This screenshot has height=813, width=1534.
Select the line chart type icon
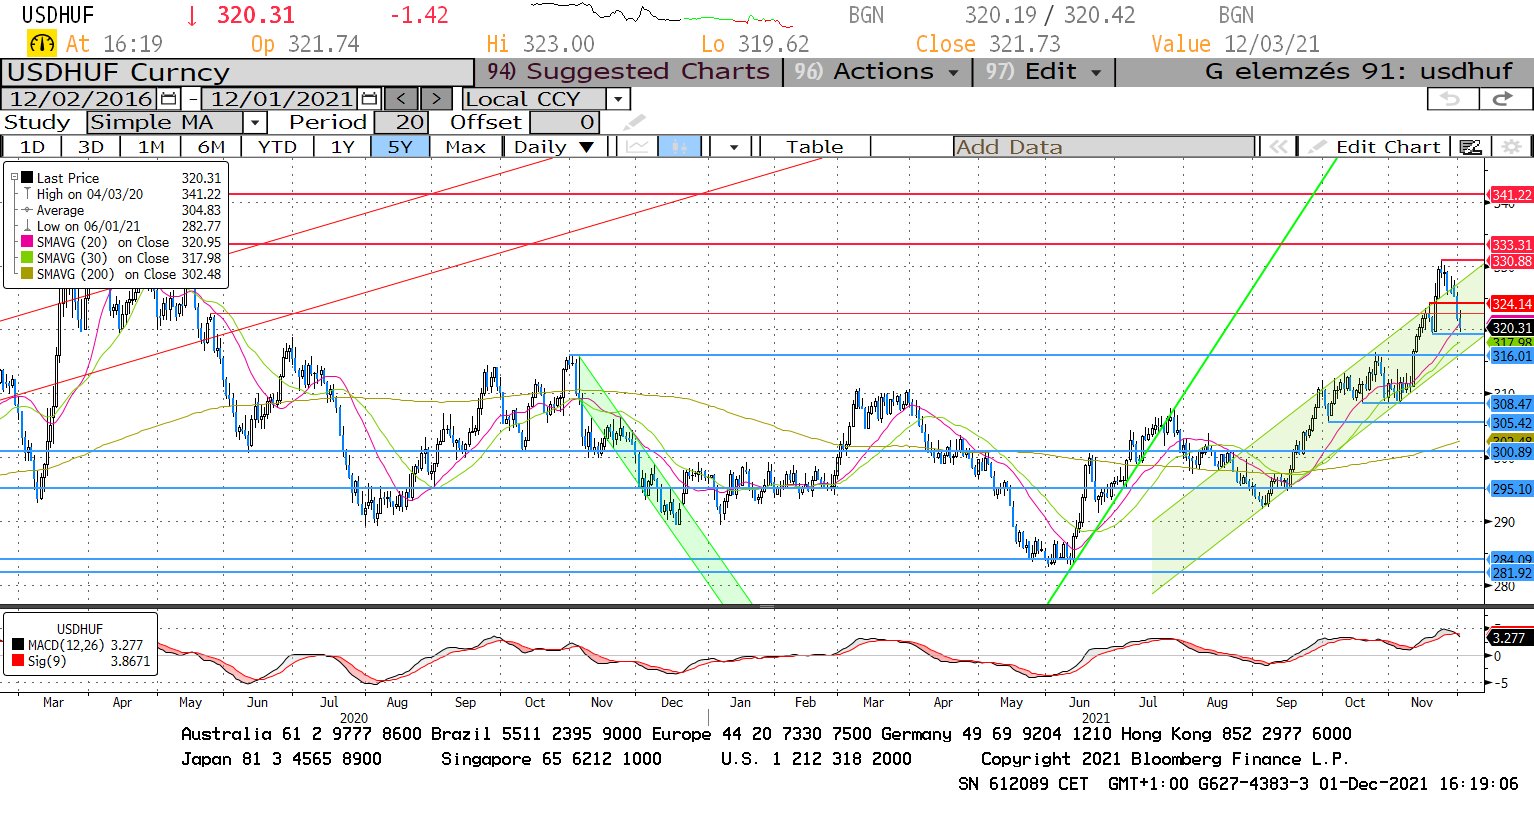point(637,147)
